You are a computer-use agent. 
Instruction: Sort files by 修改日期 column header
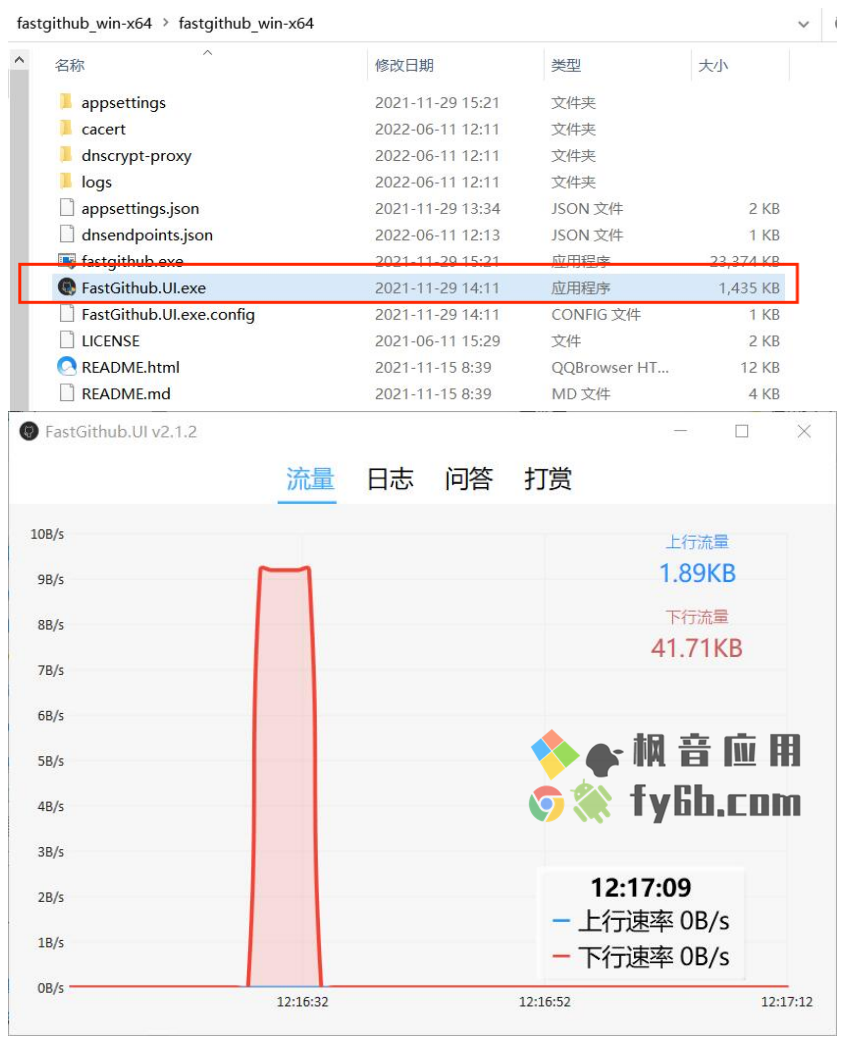coord(404,65)
